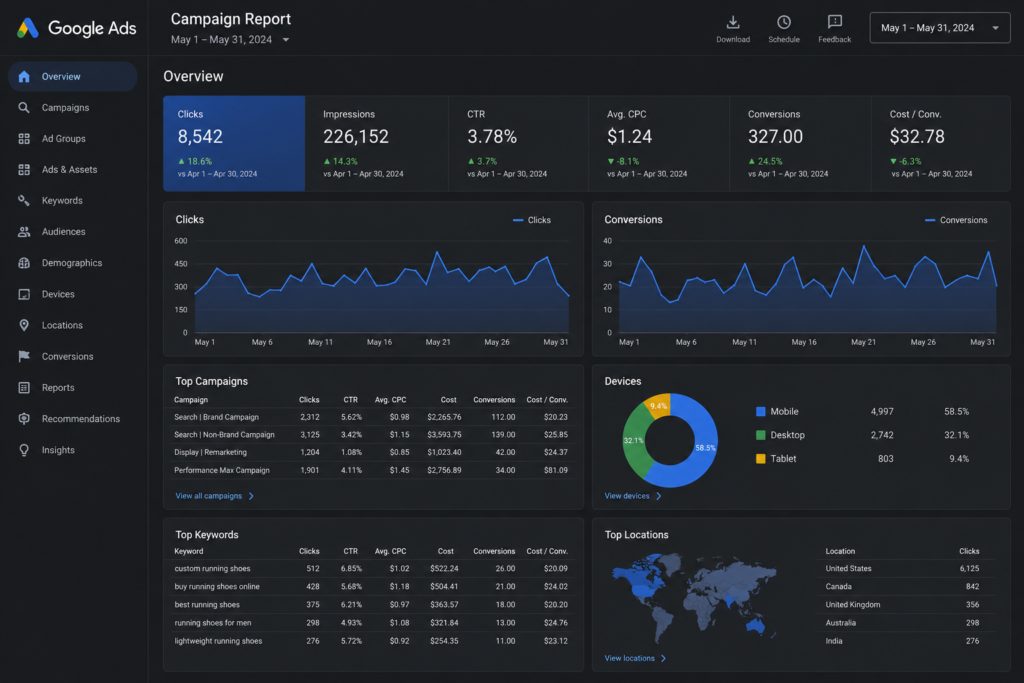1024x683 pixels.
Task: Click the Keywords key icon
Action: click(24, 200)
